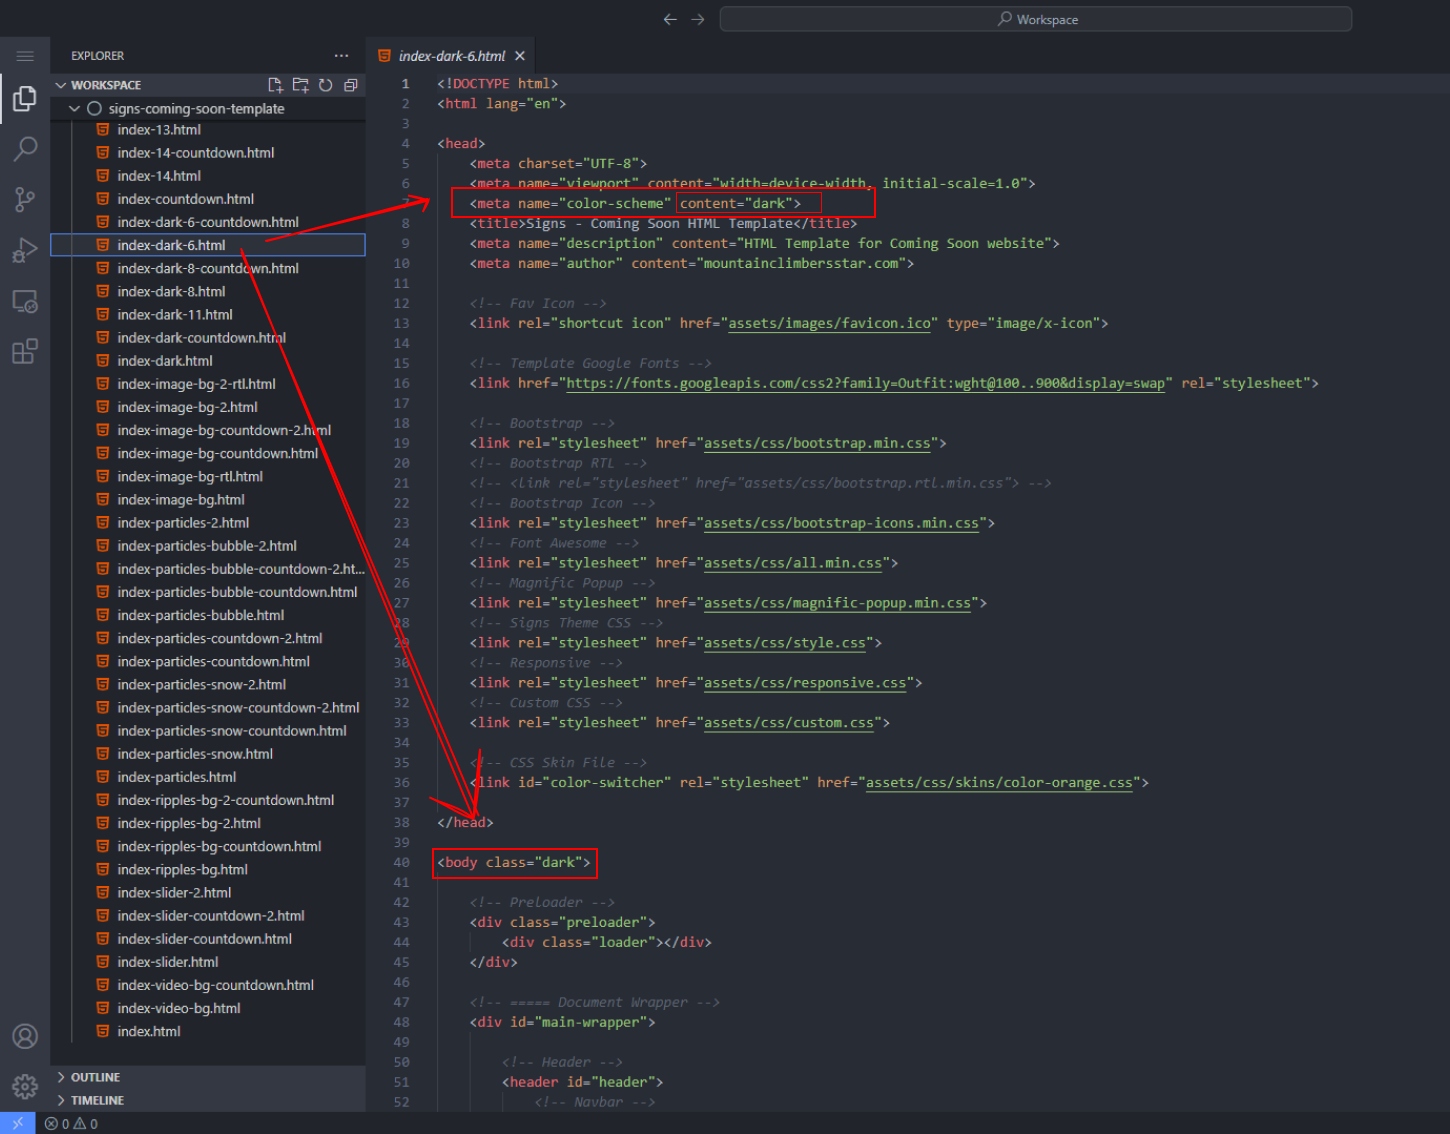Open the Source Control view
Screen dimensions: 1450x1134
25,199
